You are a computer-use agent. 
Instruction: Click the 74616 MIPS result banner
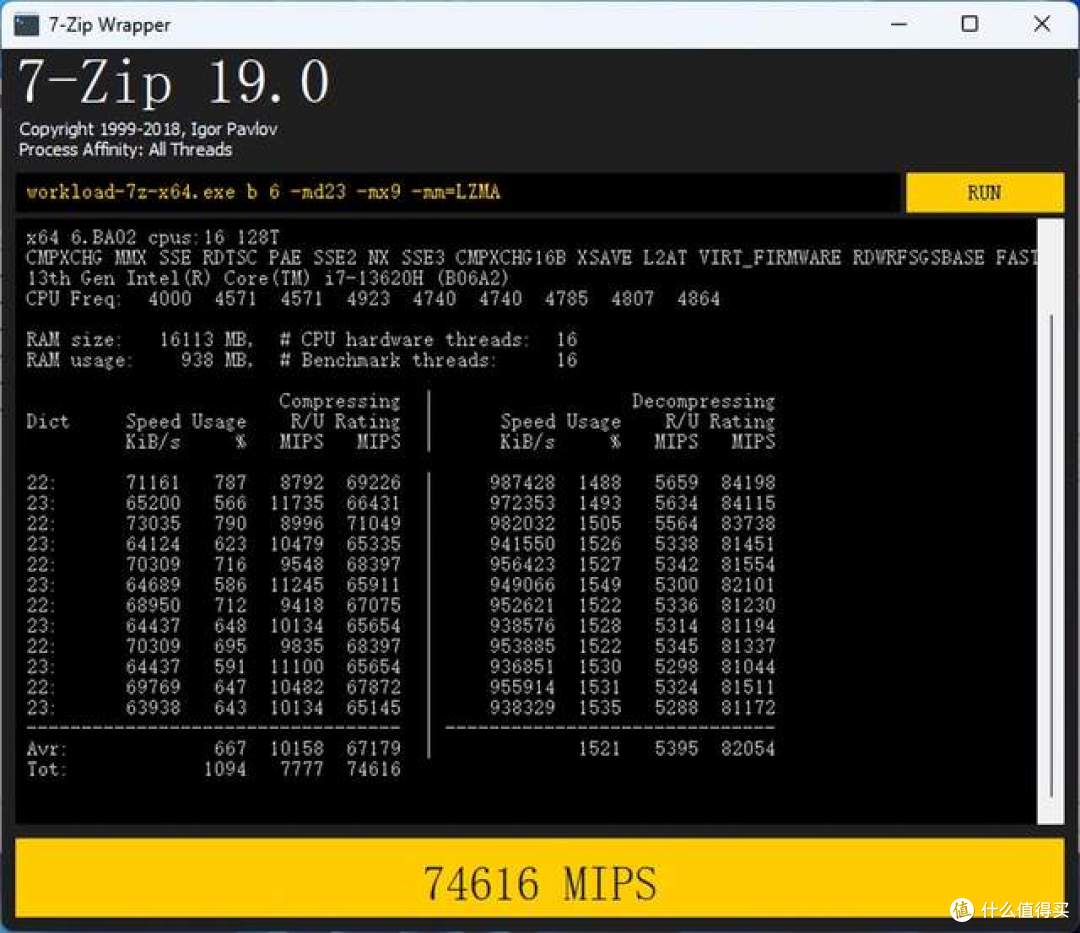click(x=539, y=879)
